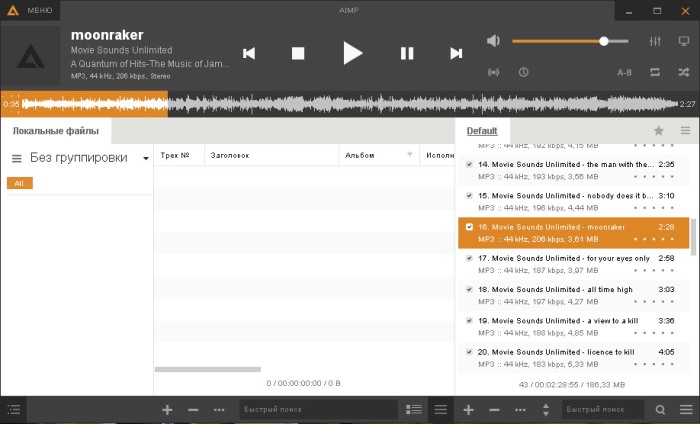Screen dimensions: 700x424
Task: Open playlist tabs menu icon
Action: pyautogui.click(x=685, y=130)
